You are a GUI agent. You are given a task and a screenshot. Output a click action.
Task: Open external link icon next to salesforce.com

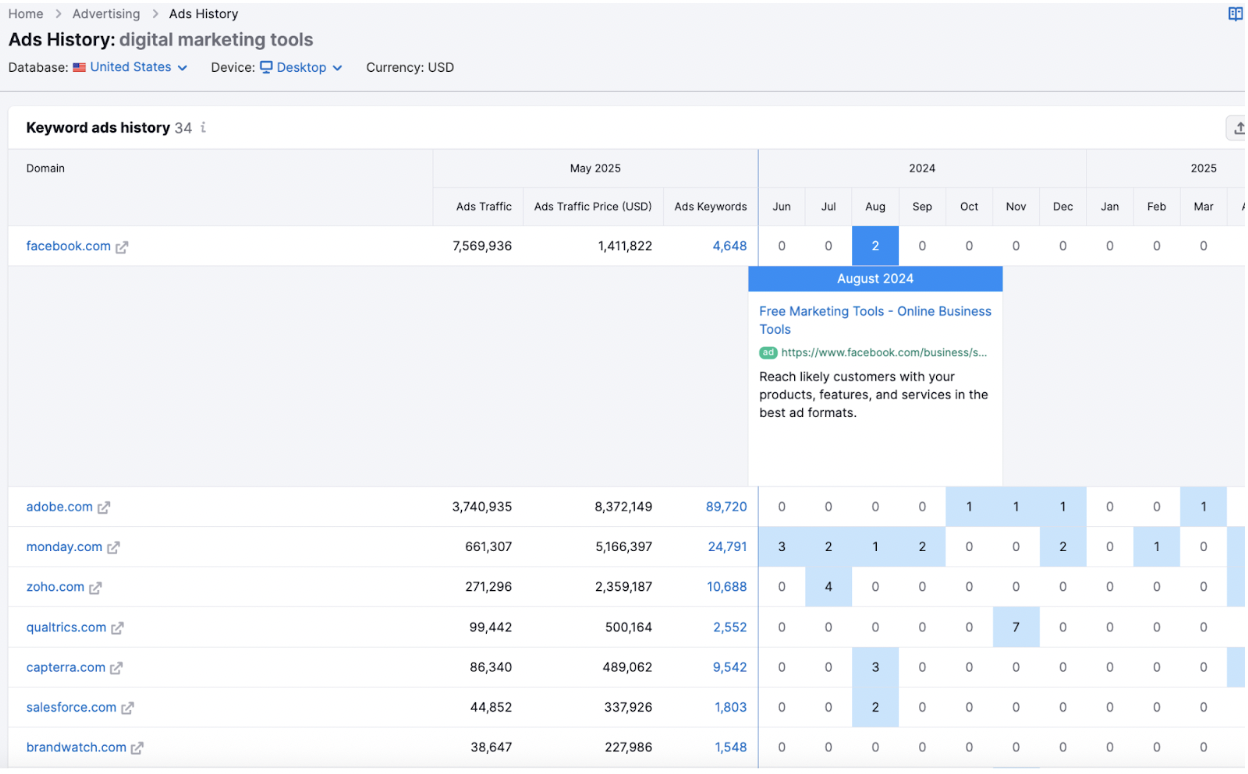click(x=128, y=708)
